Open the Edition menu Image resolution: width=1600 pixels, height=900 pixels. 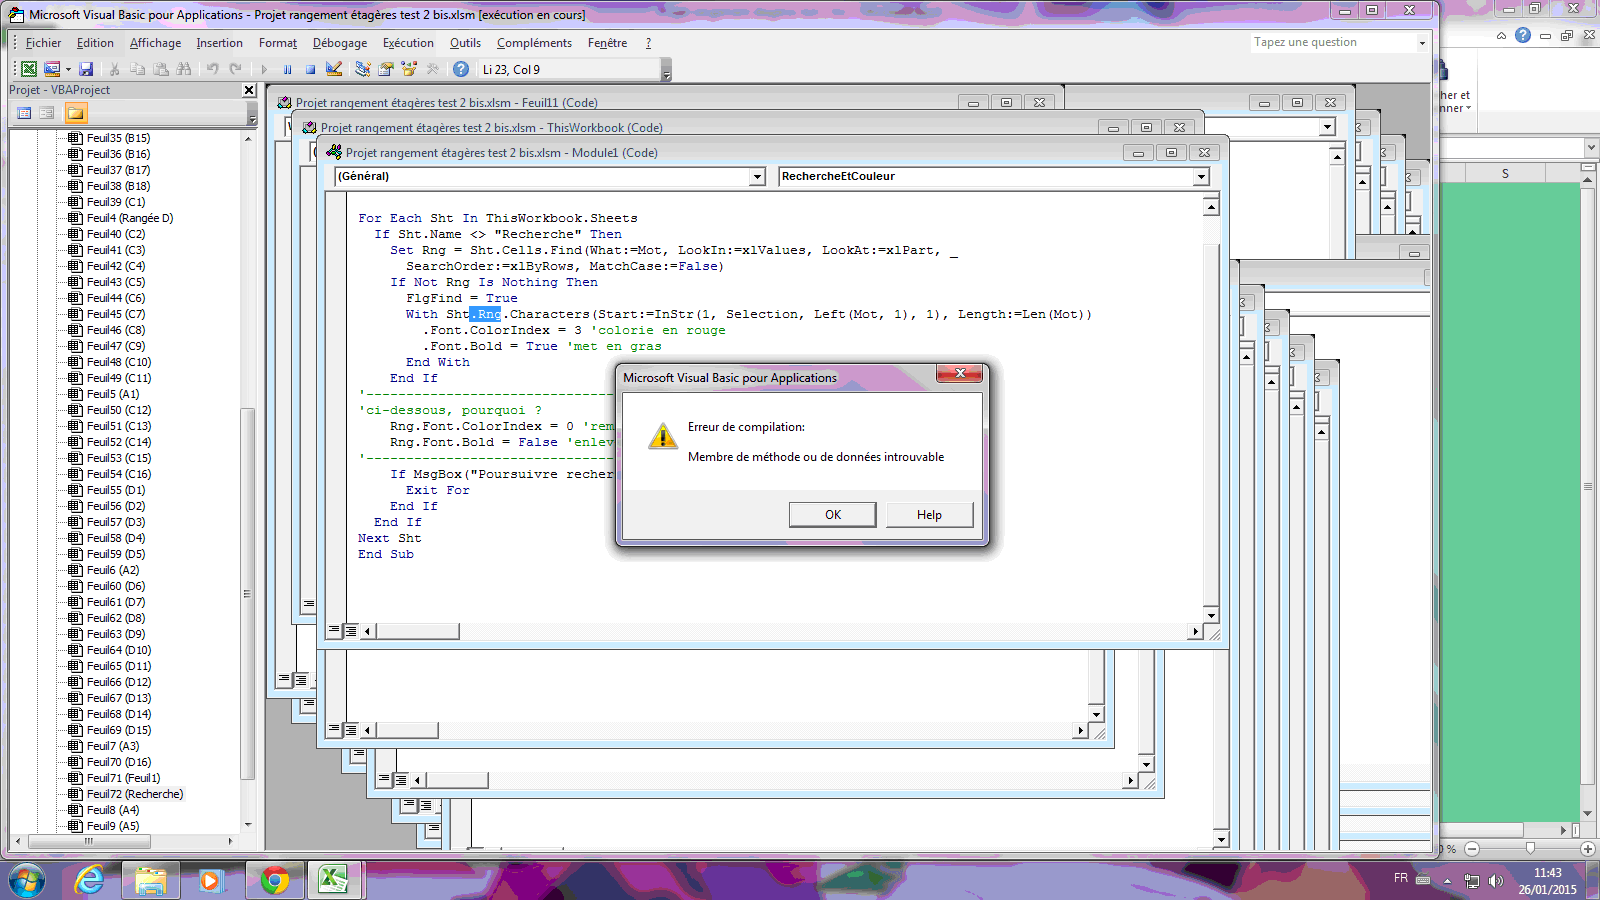95,43
